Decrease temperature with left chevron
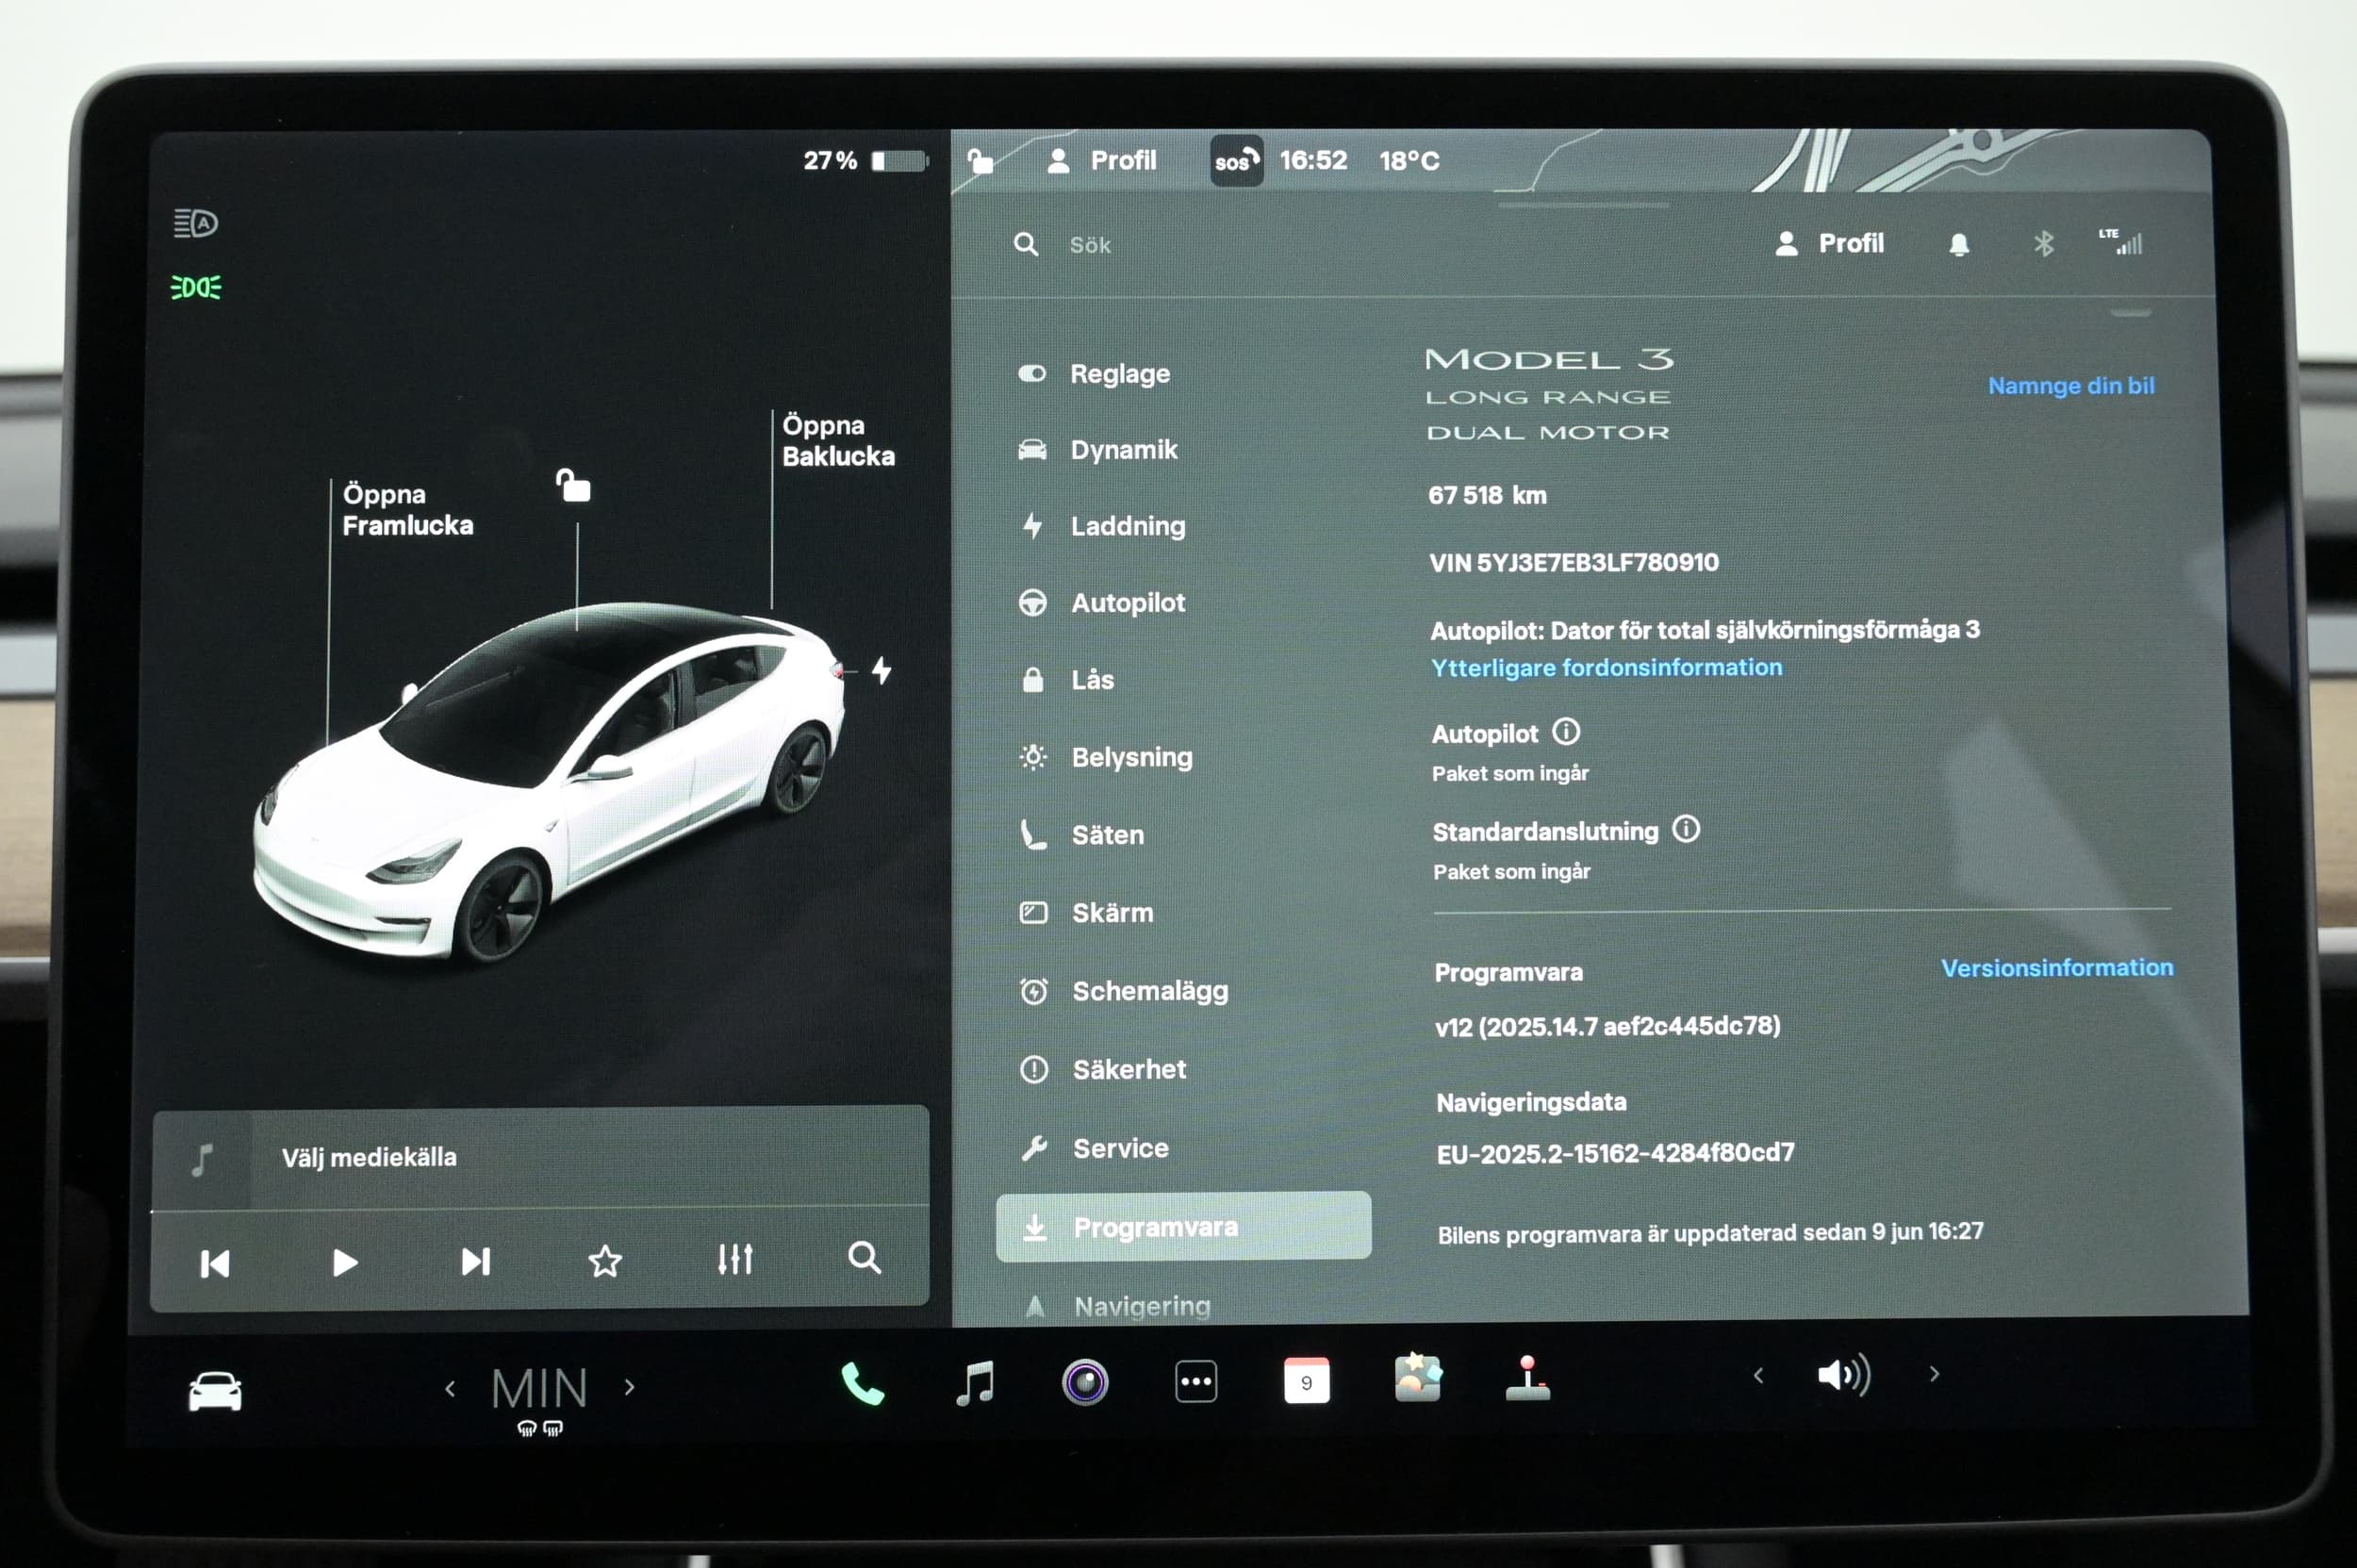This screenshot has width=2357, height=1568. pyautogui.click(x=450, y=1388)
